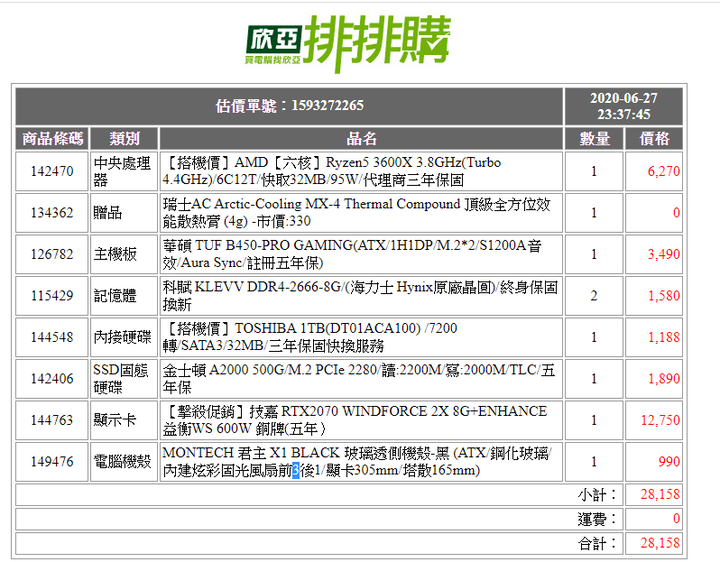The width and height of the screenshot is (720, 562).
Task: Click the 電腦機殼 category cell
Action: pos(124,461)
